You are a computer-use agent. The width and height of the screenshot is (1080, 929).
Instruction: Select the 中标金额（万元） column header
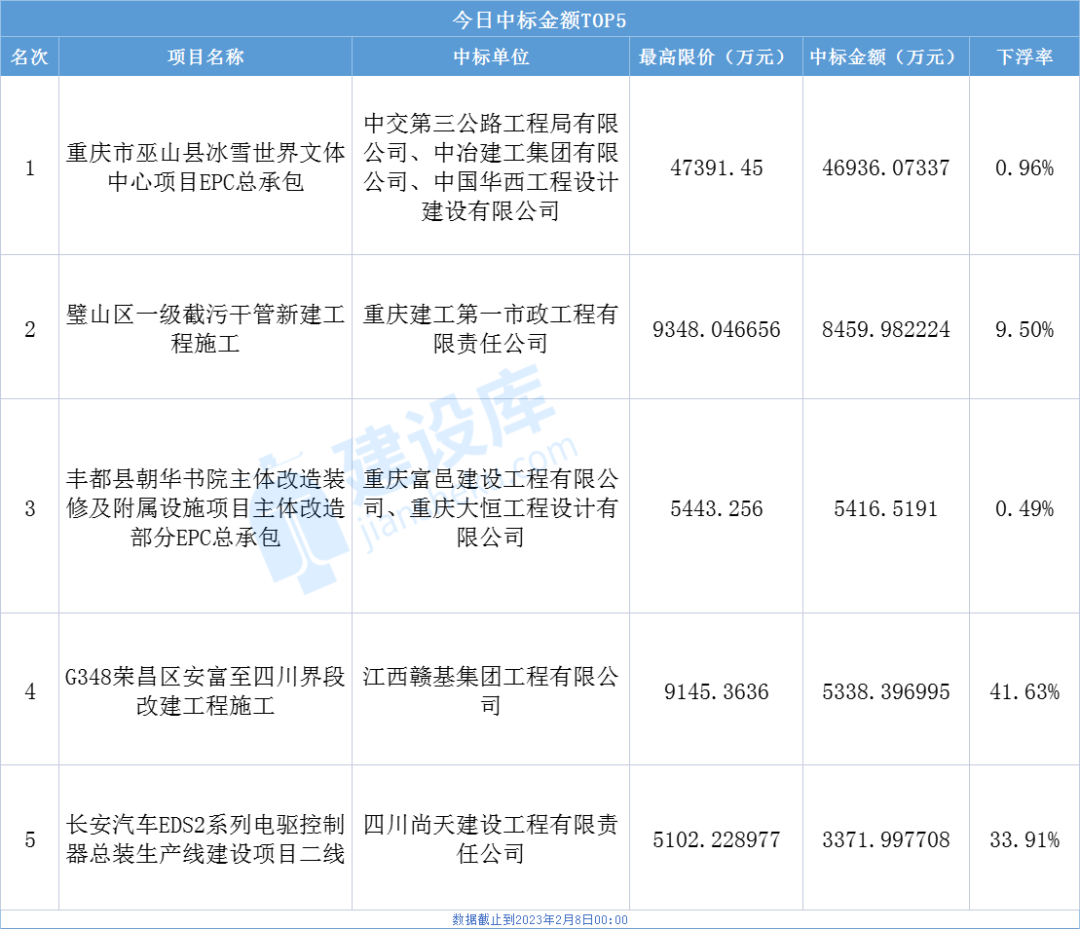[885, 57]
